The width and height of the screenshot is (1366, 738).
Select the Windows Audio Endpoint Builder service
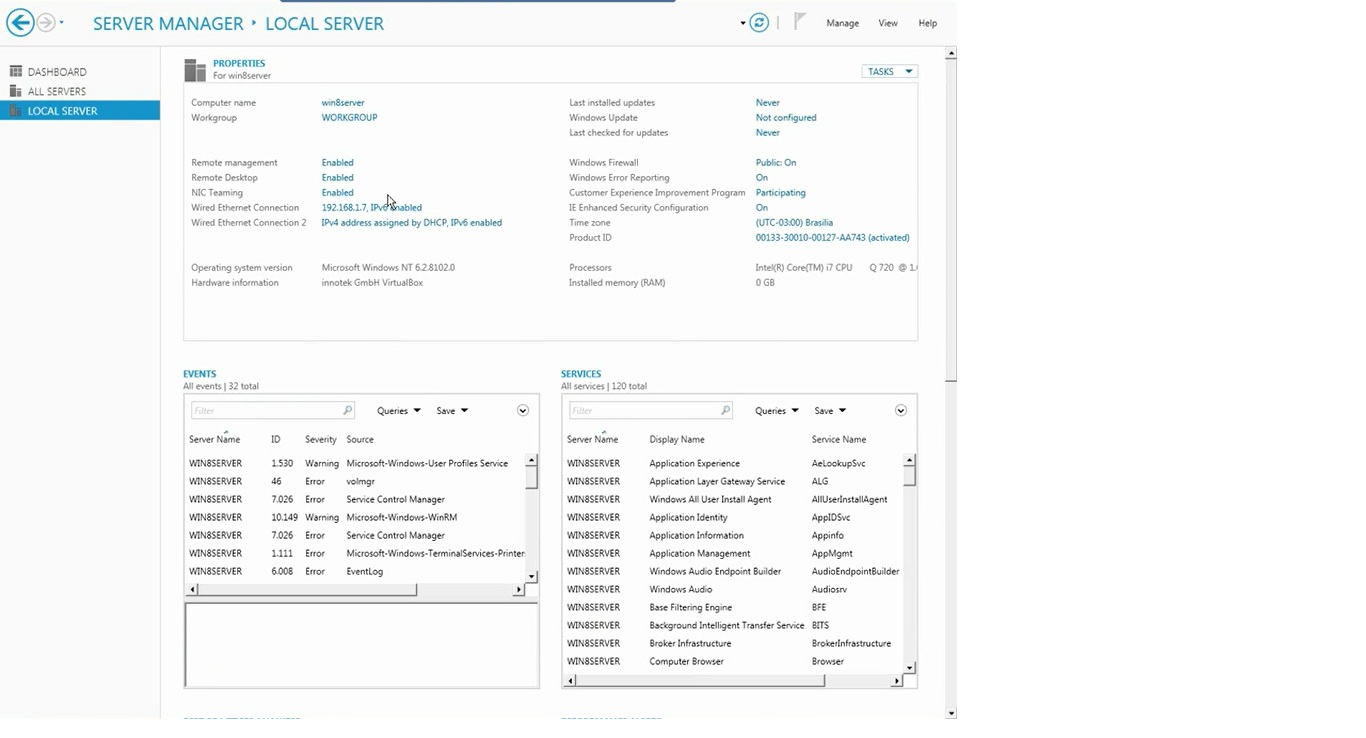(x=734, y=572)
